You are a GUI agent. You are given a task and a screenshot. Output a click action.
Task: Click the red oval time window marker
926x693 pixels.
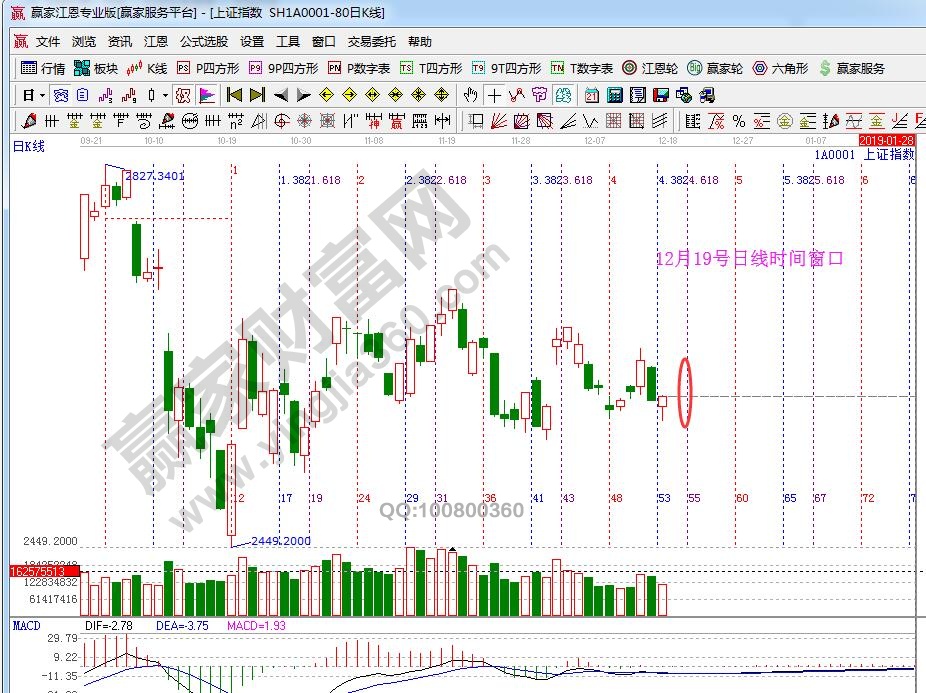685,392
